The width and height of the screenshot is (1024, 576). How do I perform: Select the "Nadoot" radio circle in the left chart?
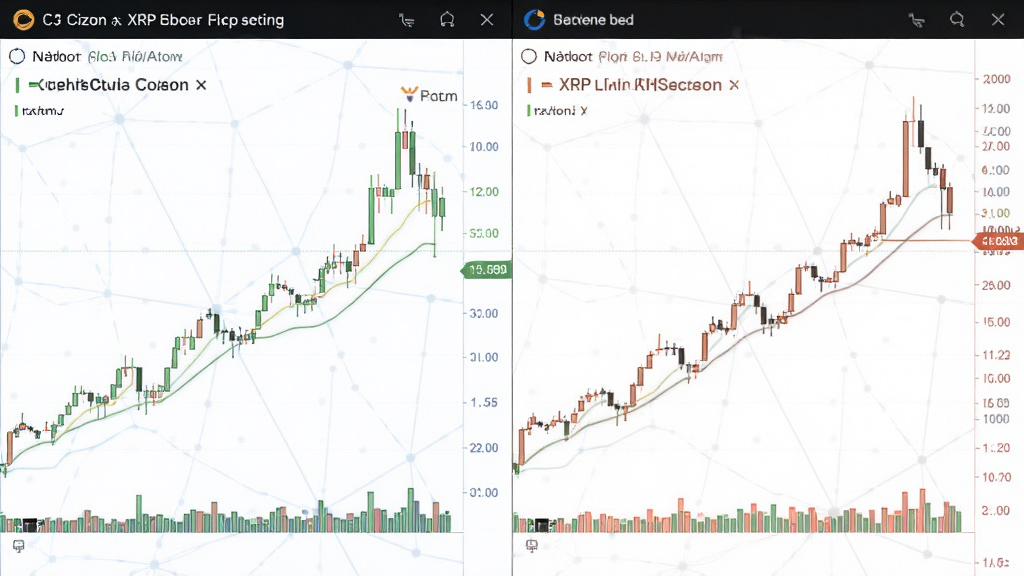coord(17,57)
